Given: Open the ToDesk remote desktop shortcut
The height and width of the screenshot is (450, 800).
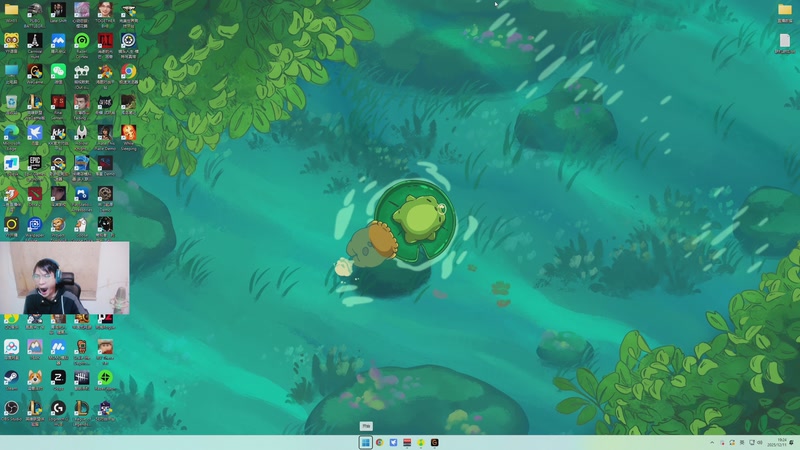Looking at the screenshot, I should coord(11,163).
